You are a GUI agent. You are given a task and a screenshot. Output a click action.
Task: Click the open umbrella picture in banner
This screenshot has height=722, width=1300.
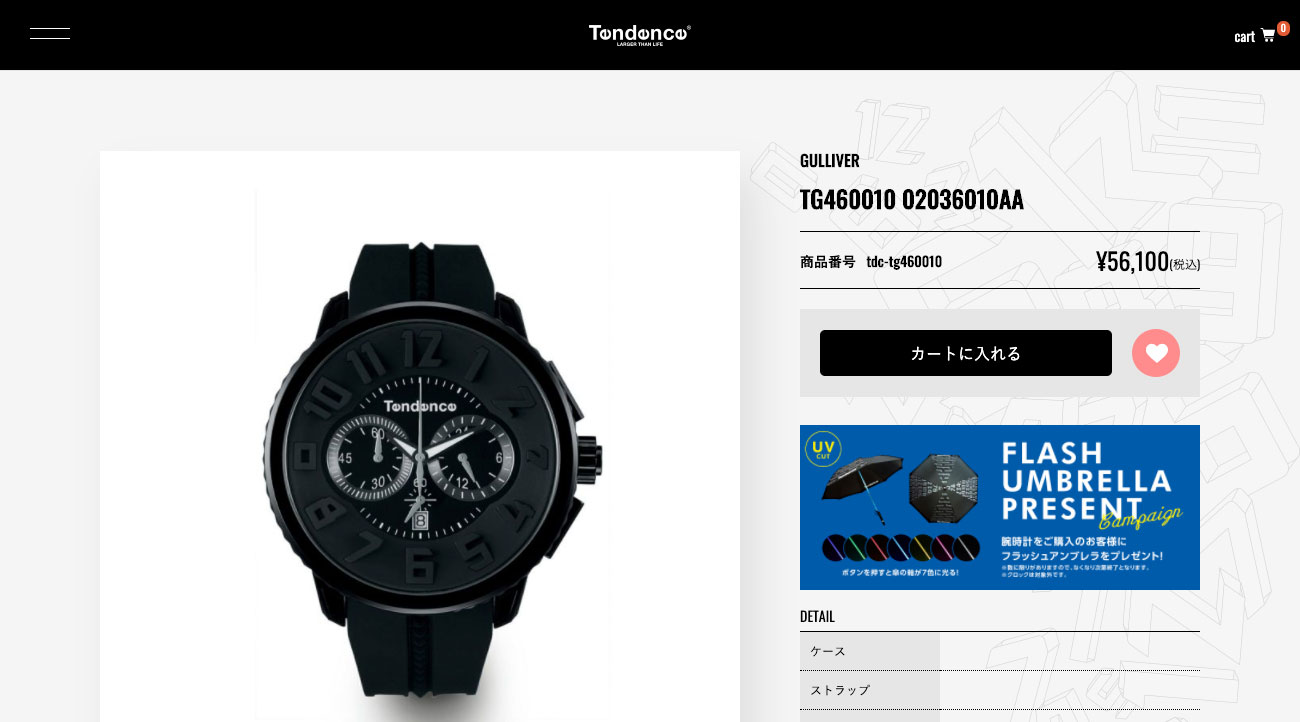pyautogui.click(x=944, y=488)
